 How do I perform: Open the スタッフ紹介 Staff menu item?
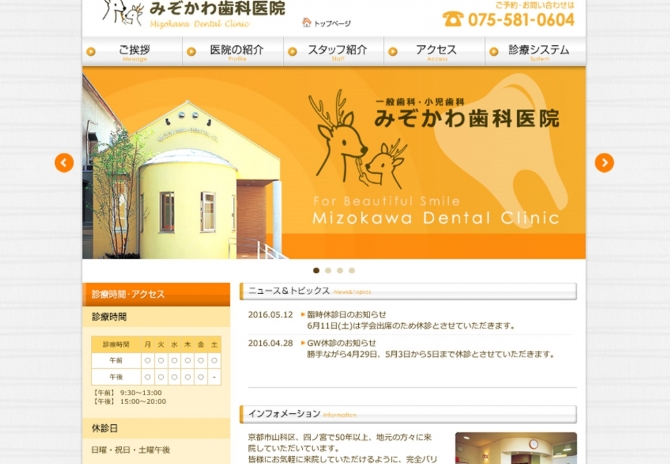[x=334, y=51]
